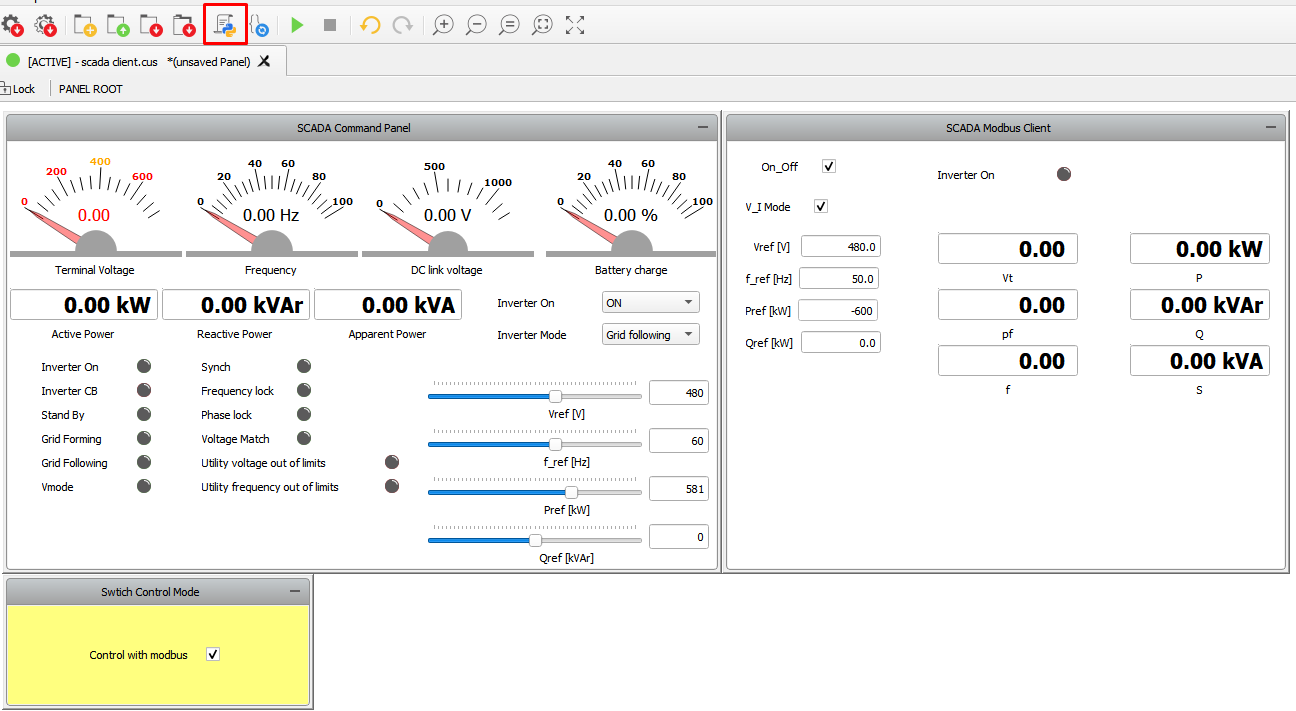Click the orange undo arrow
The width and height of the screenshot is (1296, 711).
click(x=370, y=25)
